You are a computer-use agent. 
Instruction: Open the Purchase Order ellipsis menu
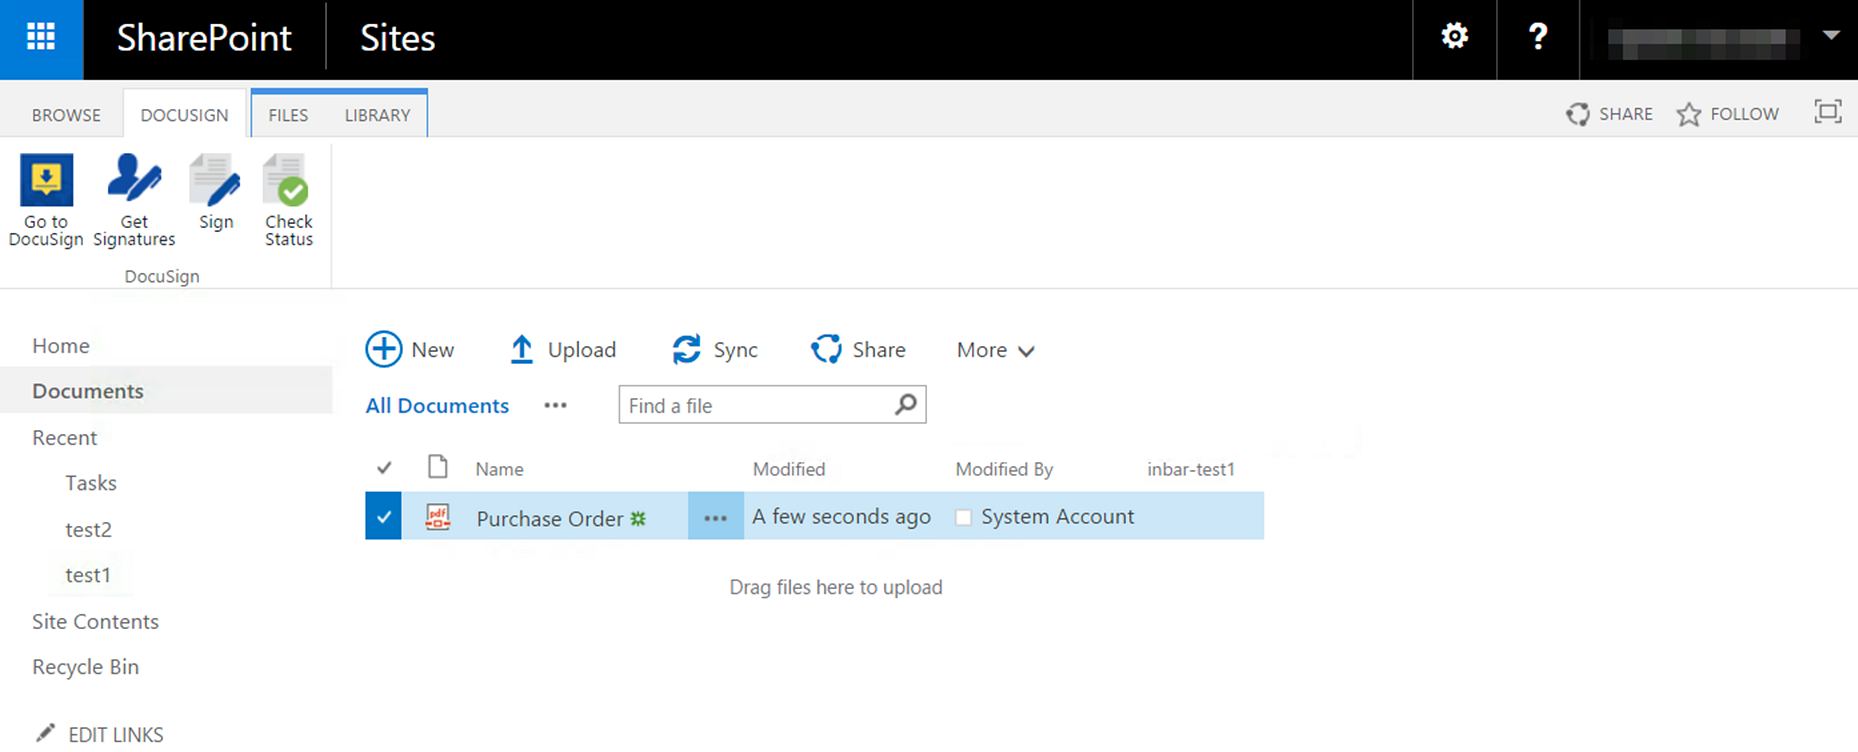(x=715, y=517)
